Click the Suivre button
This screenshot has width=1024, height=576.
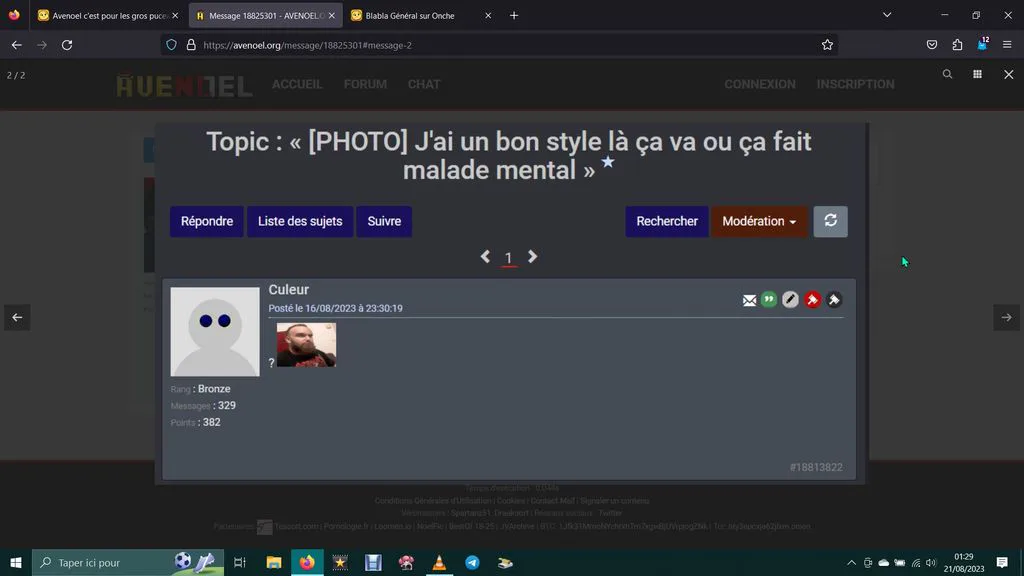point(384,221)
